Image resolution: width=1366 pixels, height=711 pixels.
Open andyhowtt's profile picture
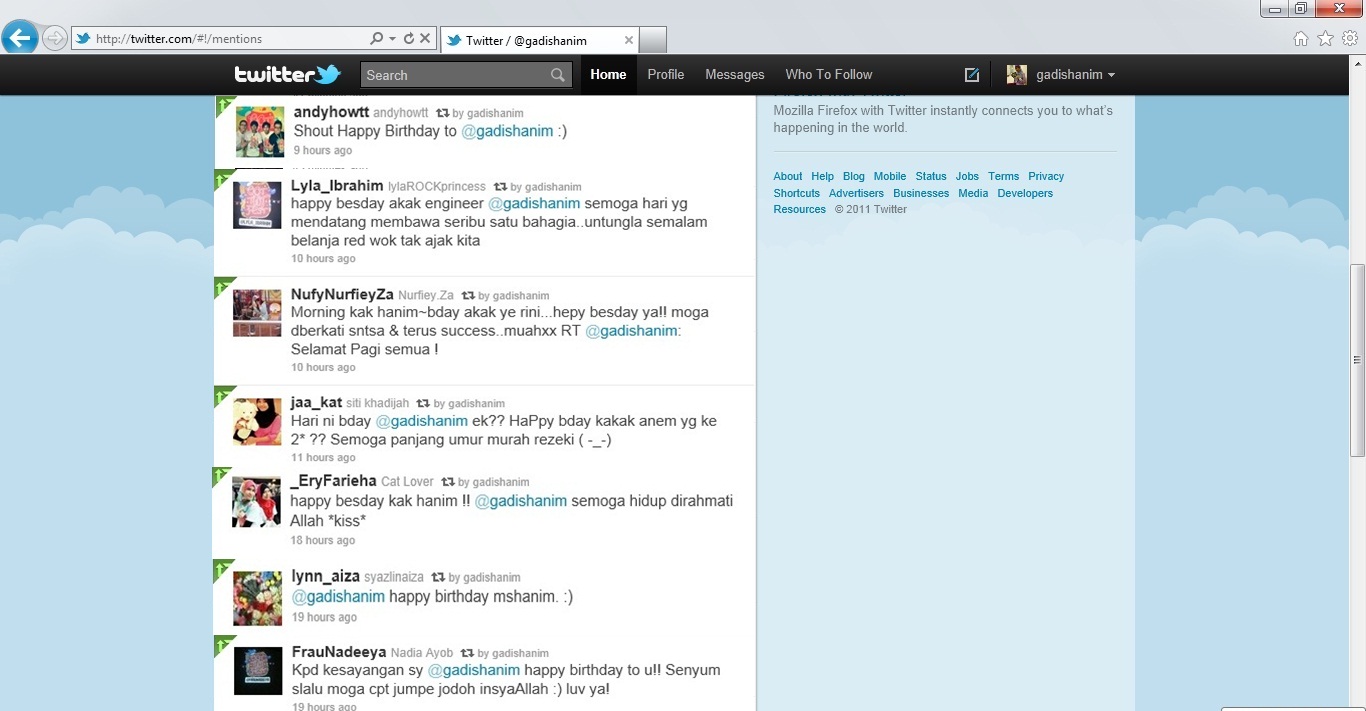[260, 131]
